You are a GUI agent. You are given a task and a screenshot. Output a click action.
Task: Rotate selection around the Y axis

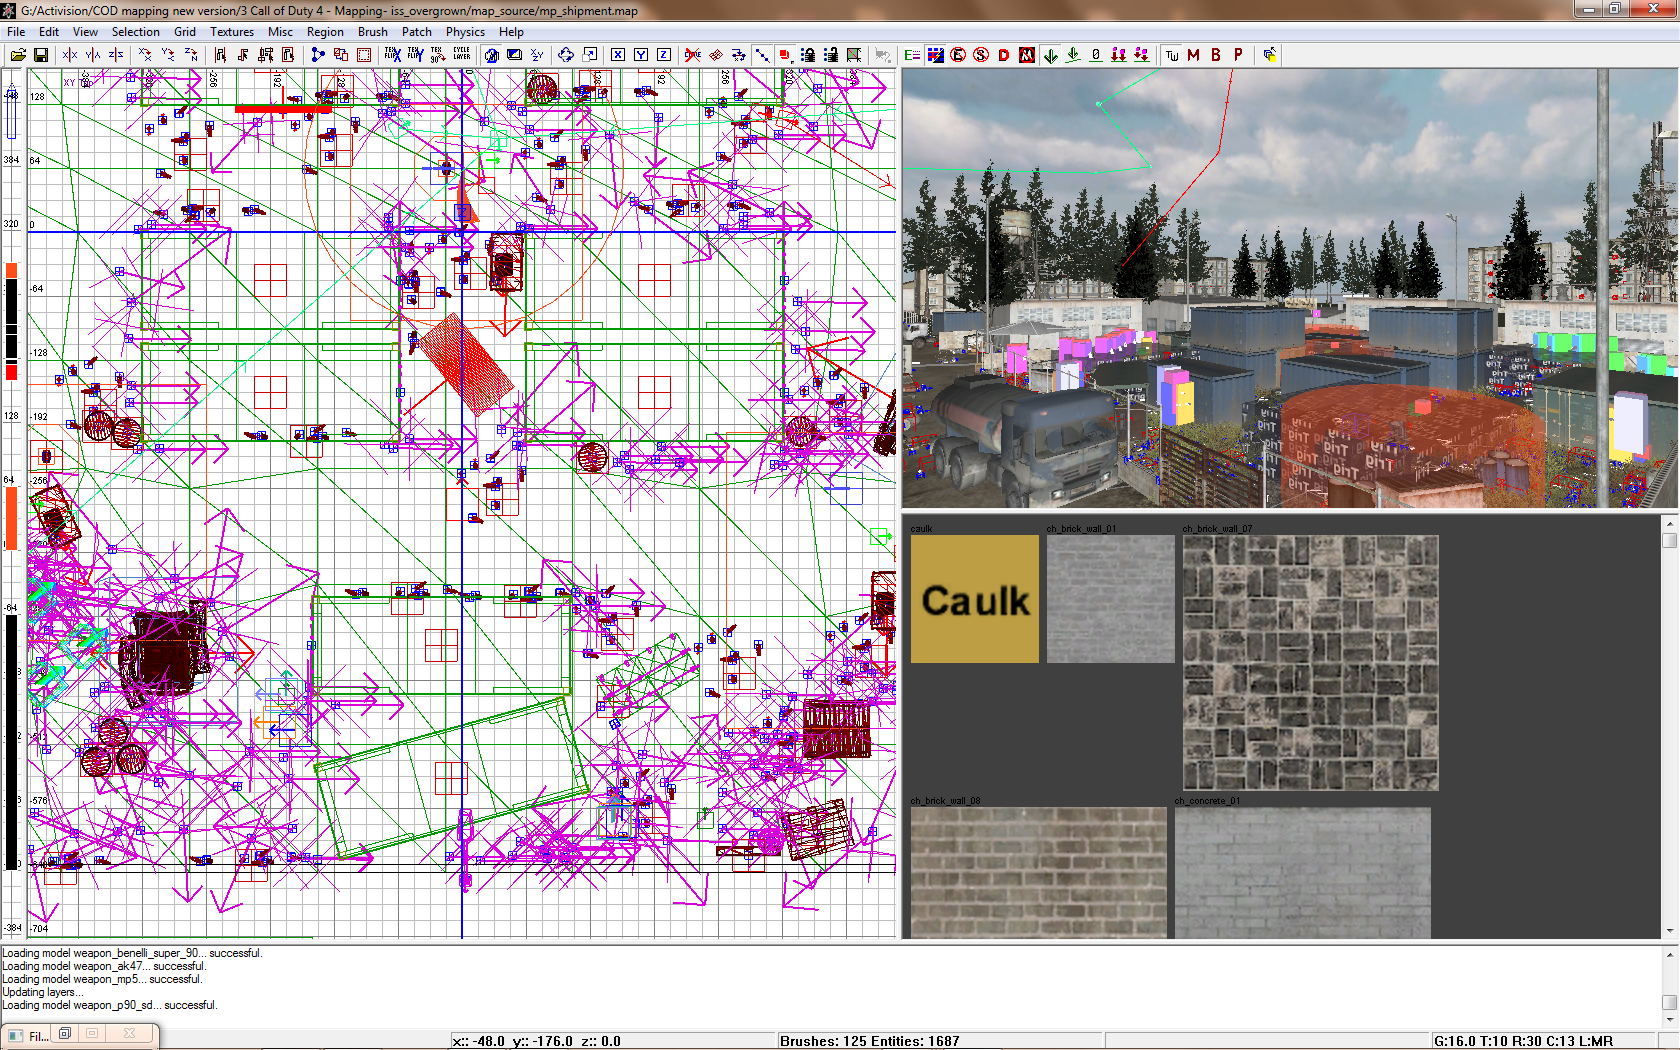tap(168, 55)
